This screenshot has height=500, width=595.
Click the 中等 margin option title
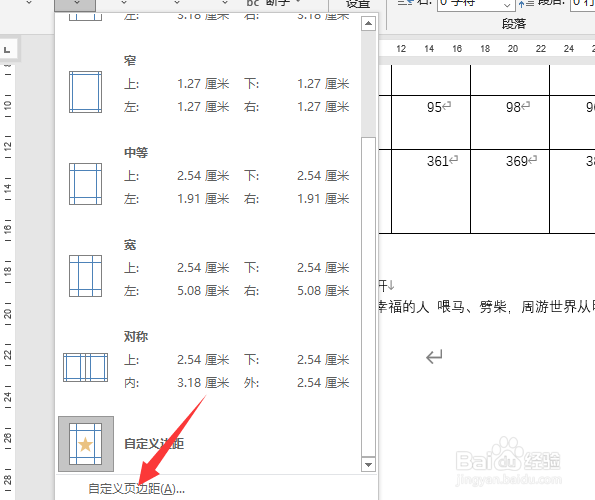[x=136, y=153]
